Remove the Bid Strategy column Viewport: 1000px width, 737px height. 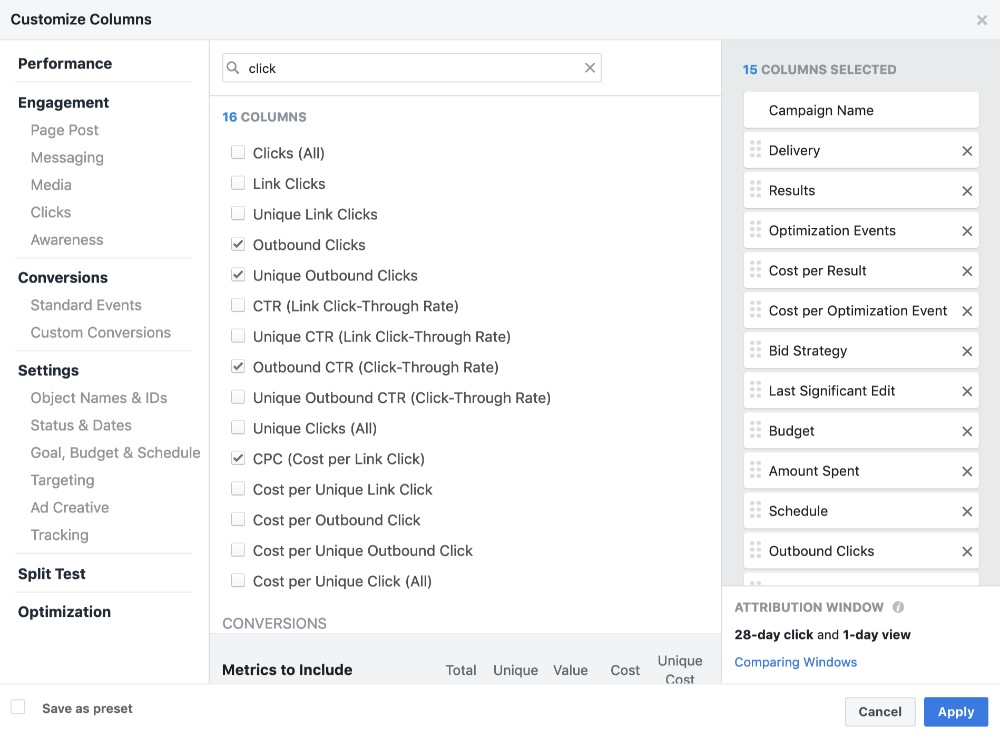967,351
